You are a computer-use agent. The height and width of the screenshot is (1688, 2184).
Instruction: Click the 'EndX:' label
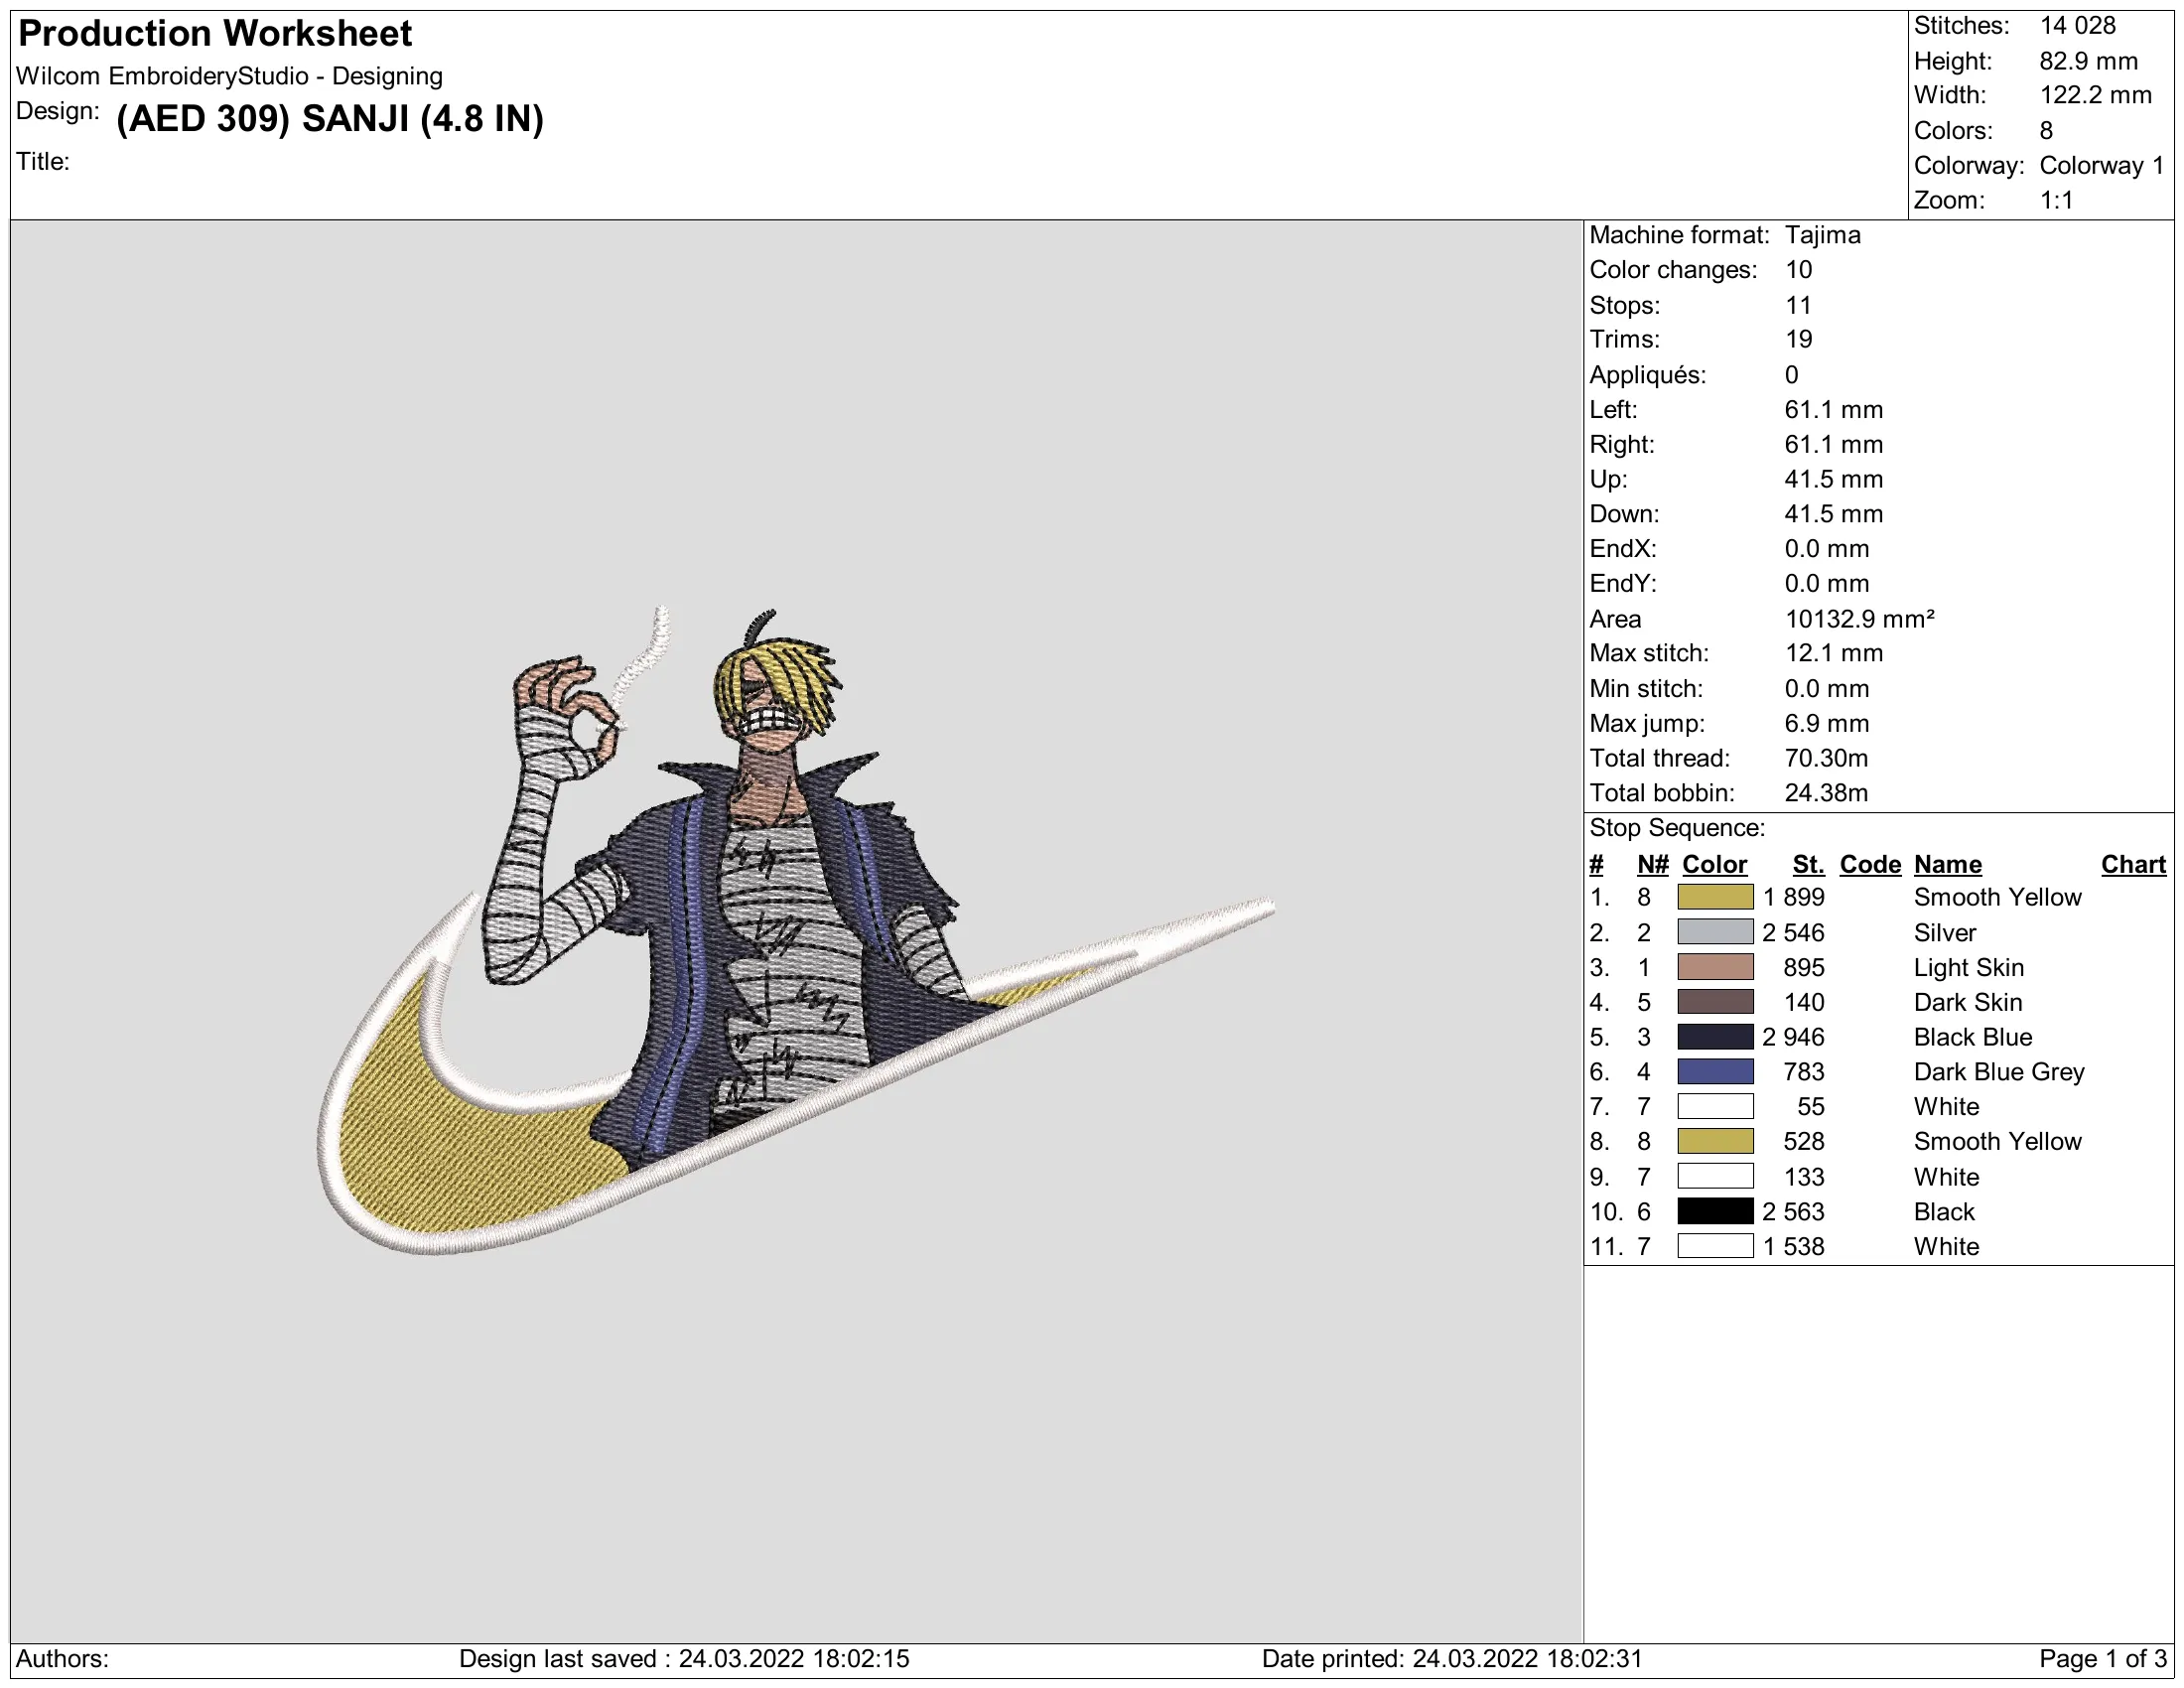(1623, 550)
